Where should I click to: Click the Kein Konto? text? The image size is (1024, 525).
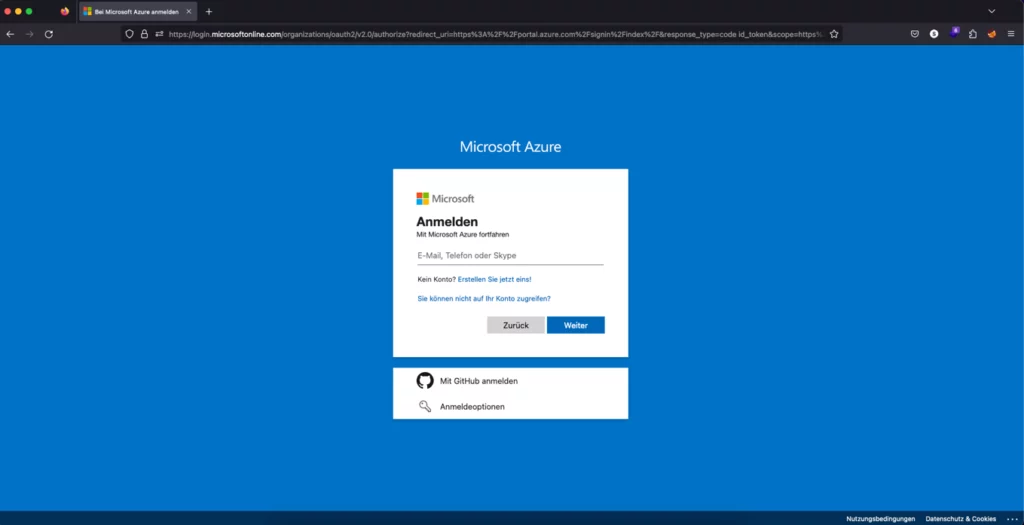pyautogui.click(x=437, y=279)
